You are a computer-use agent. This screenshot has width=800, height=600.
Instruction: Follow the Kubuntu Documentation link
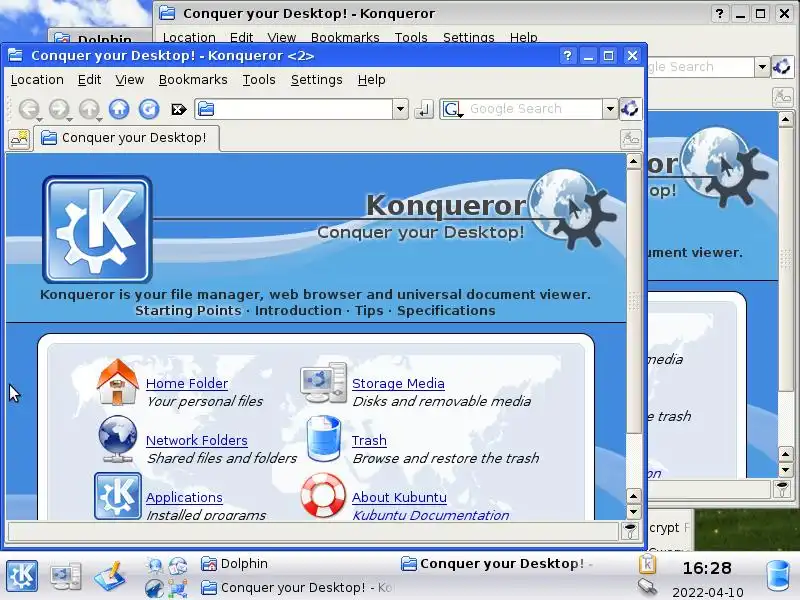point(431,515)
